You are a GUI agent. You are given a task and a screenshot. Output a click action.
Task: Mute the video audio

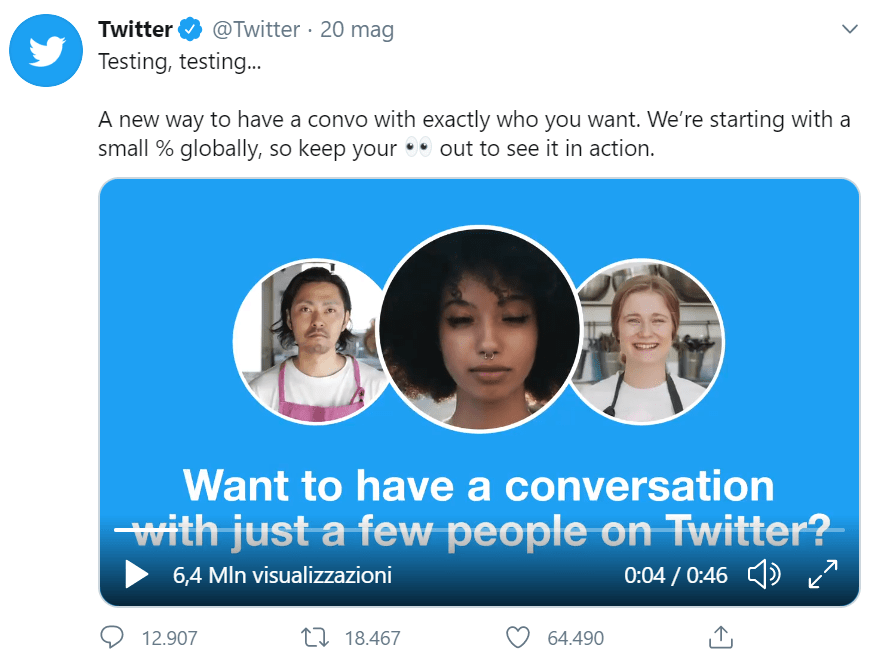click(764, 574)
